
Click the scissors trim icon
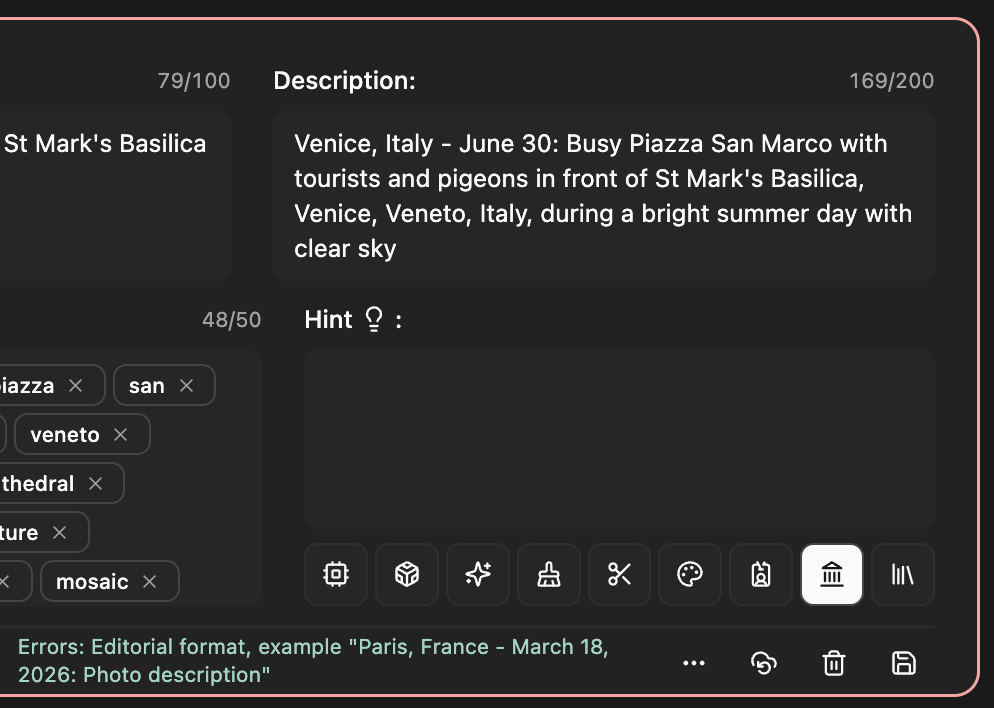619,575
